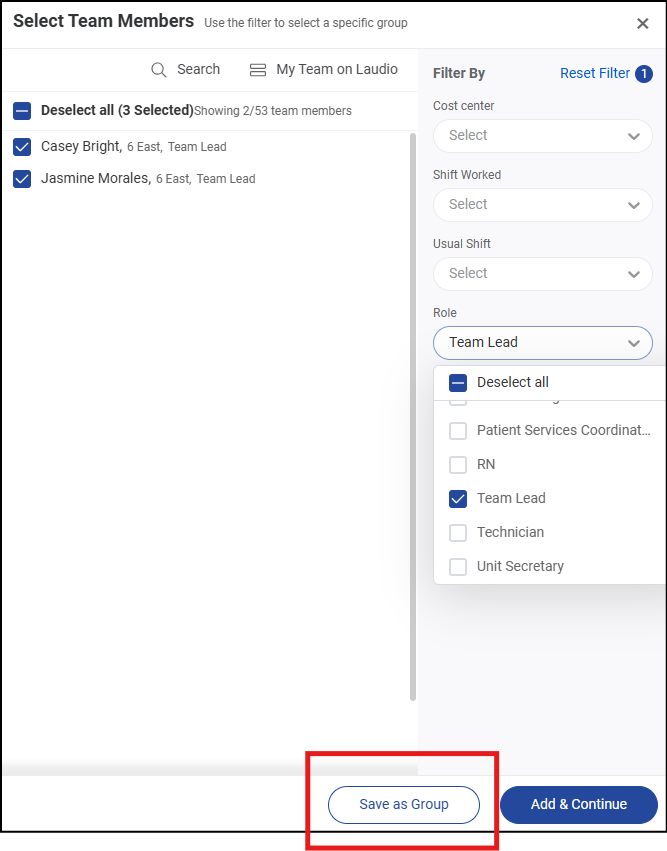Click the Role dropdown chevron arrow
667x851 pixels.
(633, 343)
